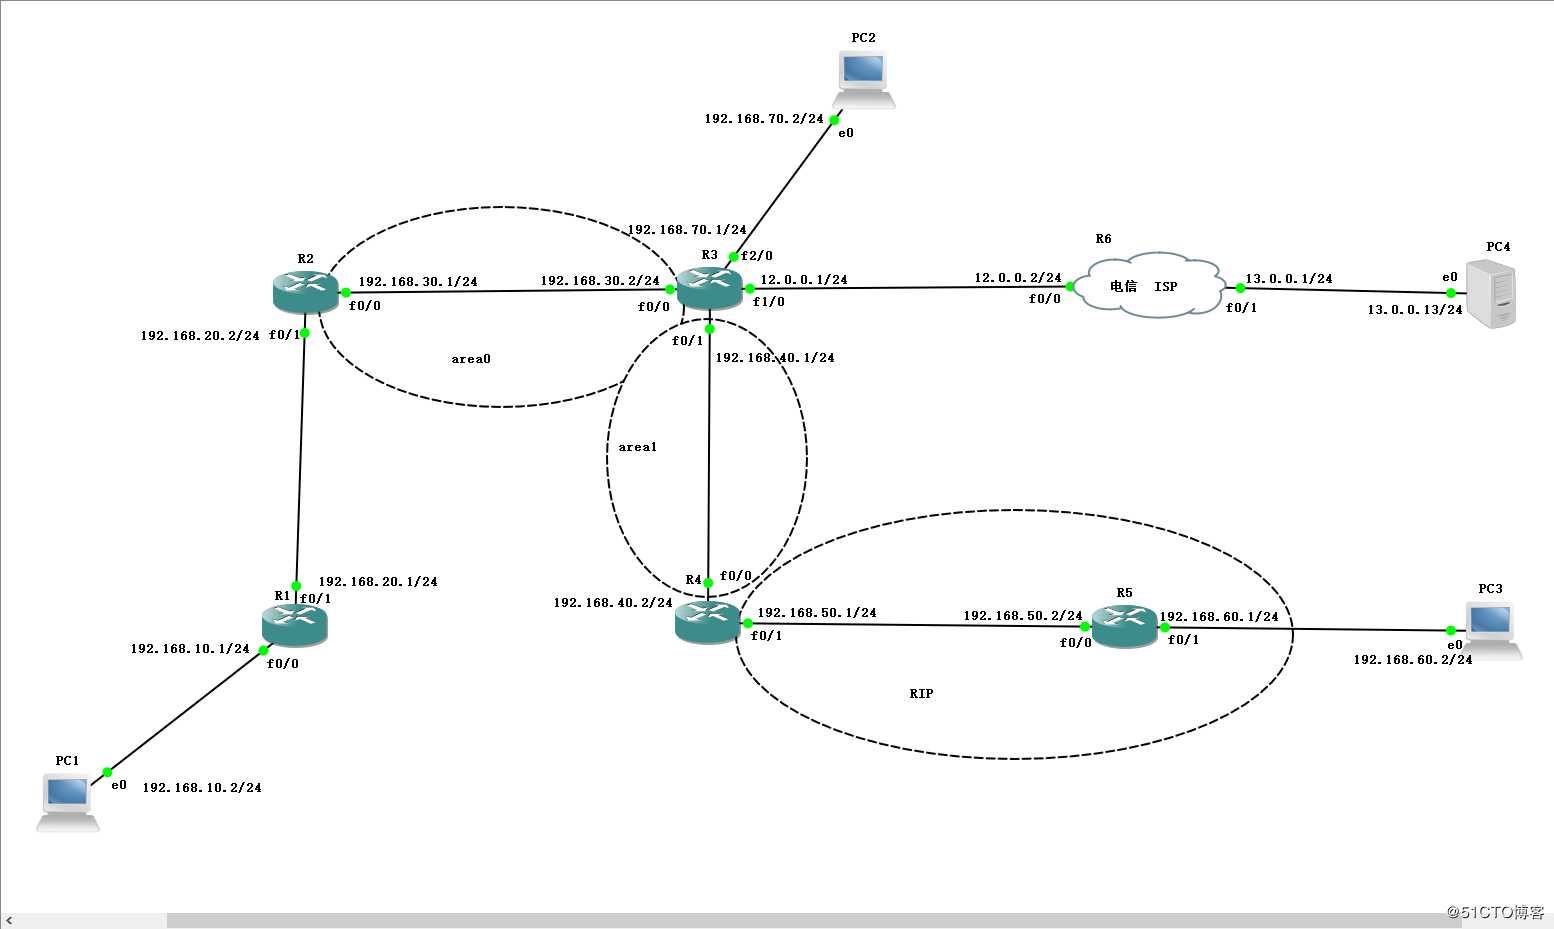The height and width of the screenshot is (929, 1554).
Task: Click the green link dot at R3 f2/0
Action: [x=734, y=257]
